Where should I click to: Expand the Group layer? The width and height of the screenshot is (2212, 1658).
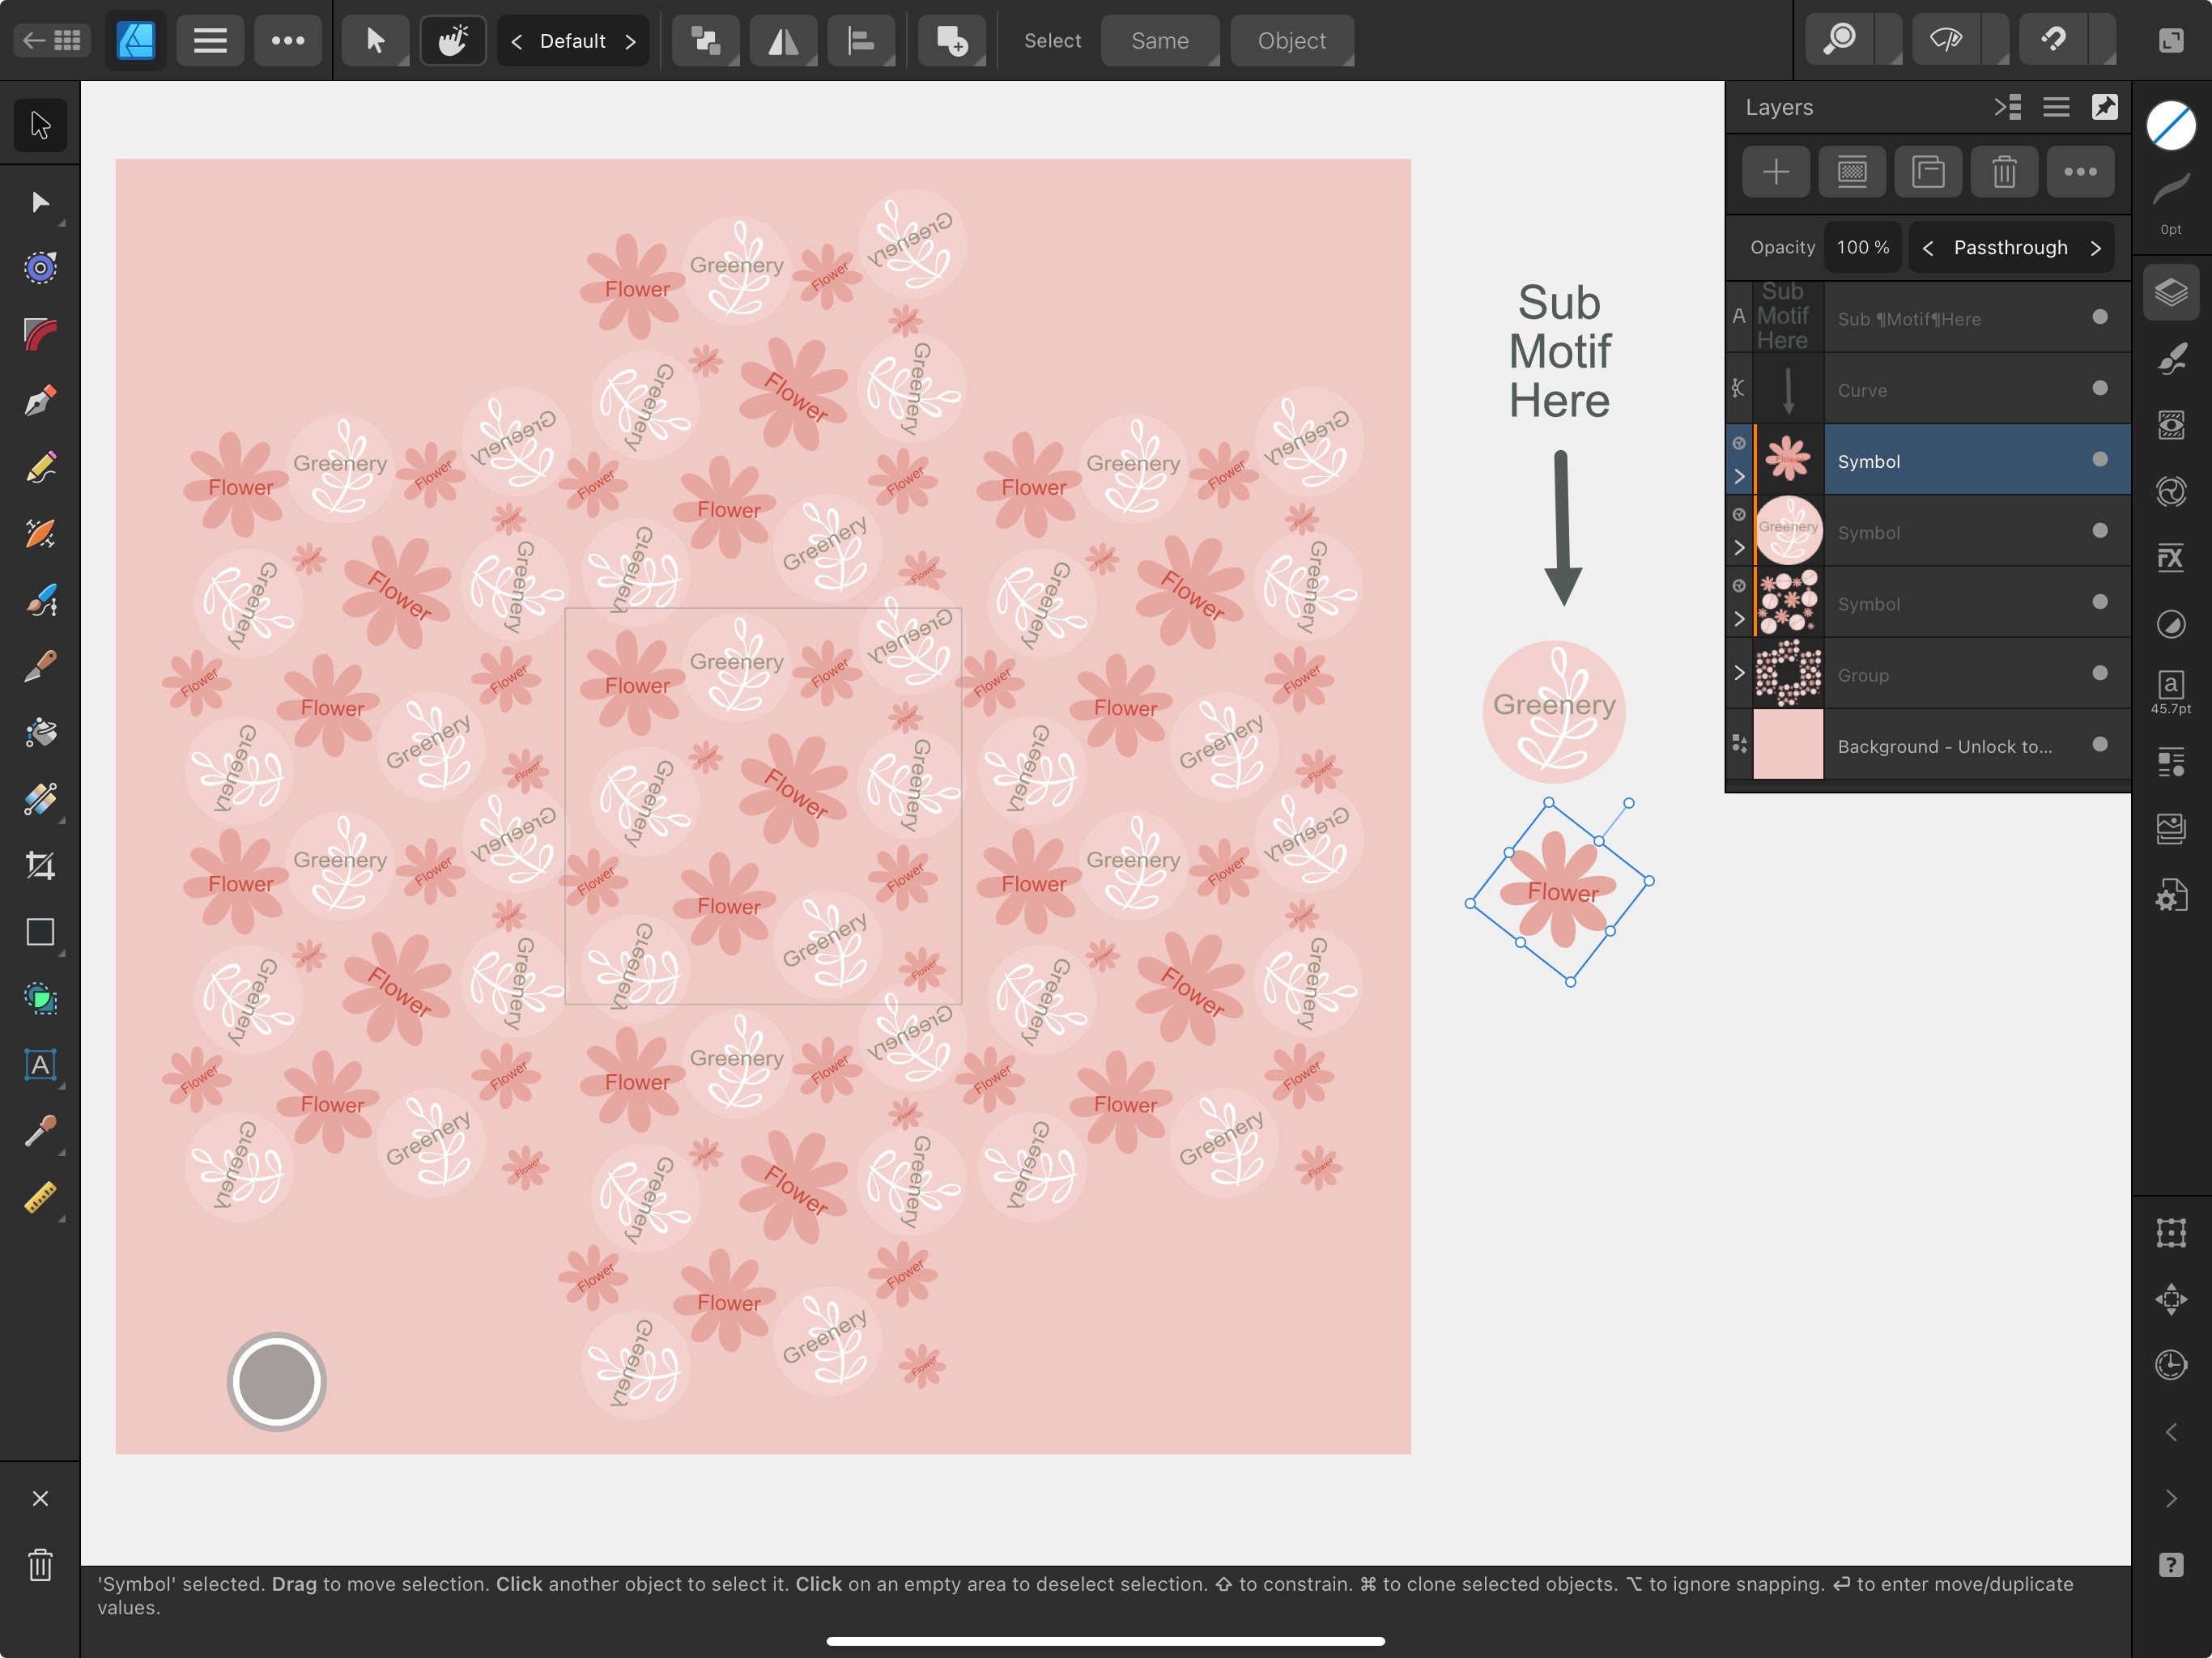tap(1739, 673)
